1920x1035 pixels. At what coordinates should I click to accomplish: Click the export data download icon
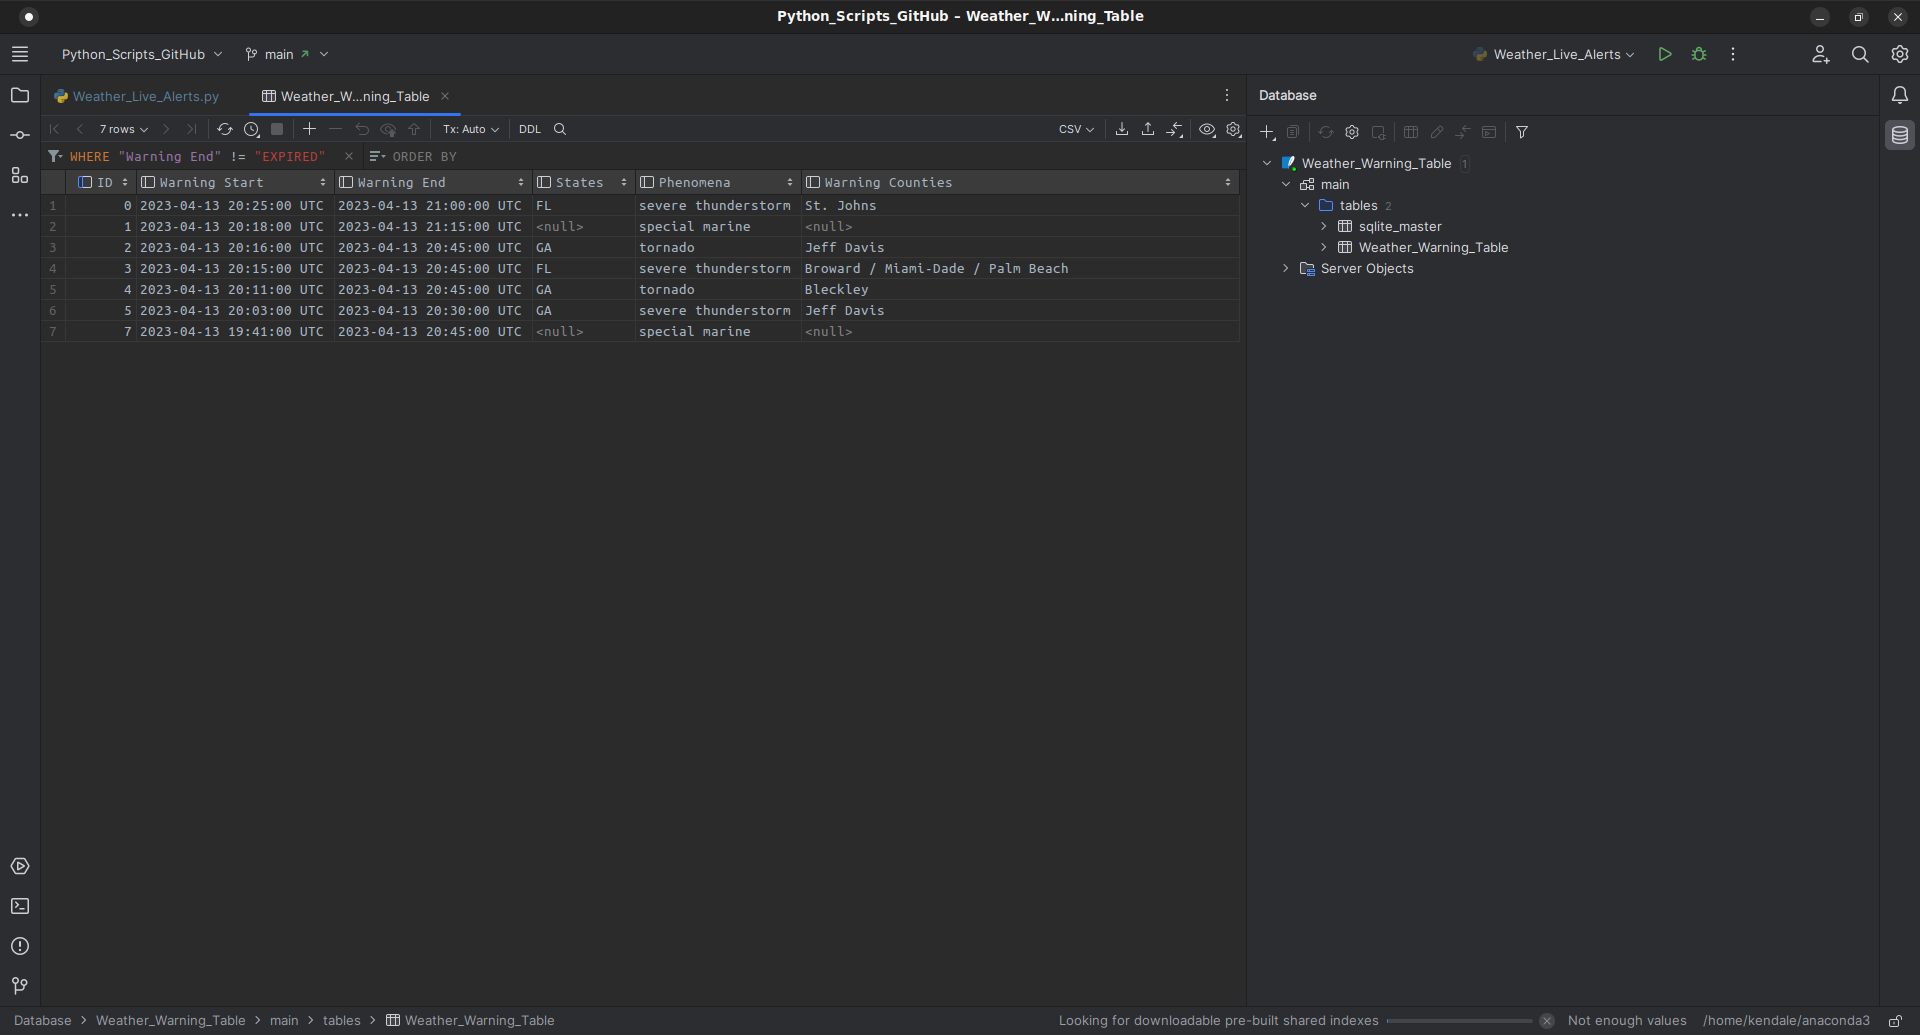[x=1122, y=129]
